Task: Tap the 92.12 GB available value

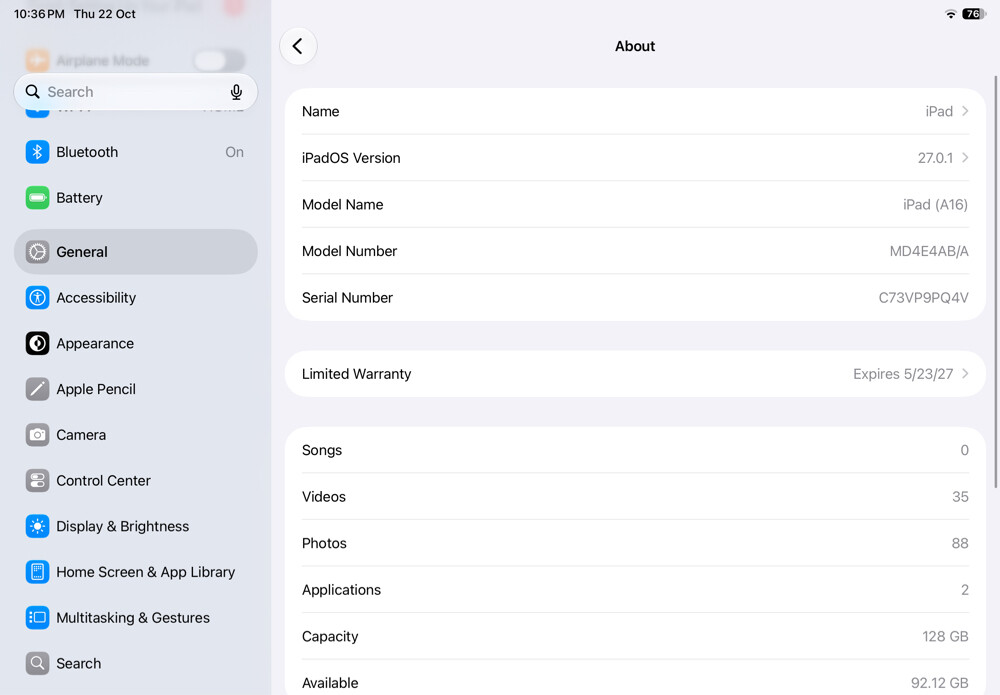Action: coord(939,683)
